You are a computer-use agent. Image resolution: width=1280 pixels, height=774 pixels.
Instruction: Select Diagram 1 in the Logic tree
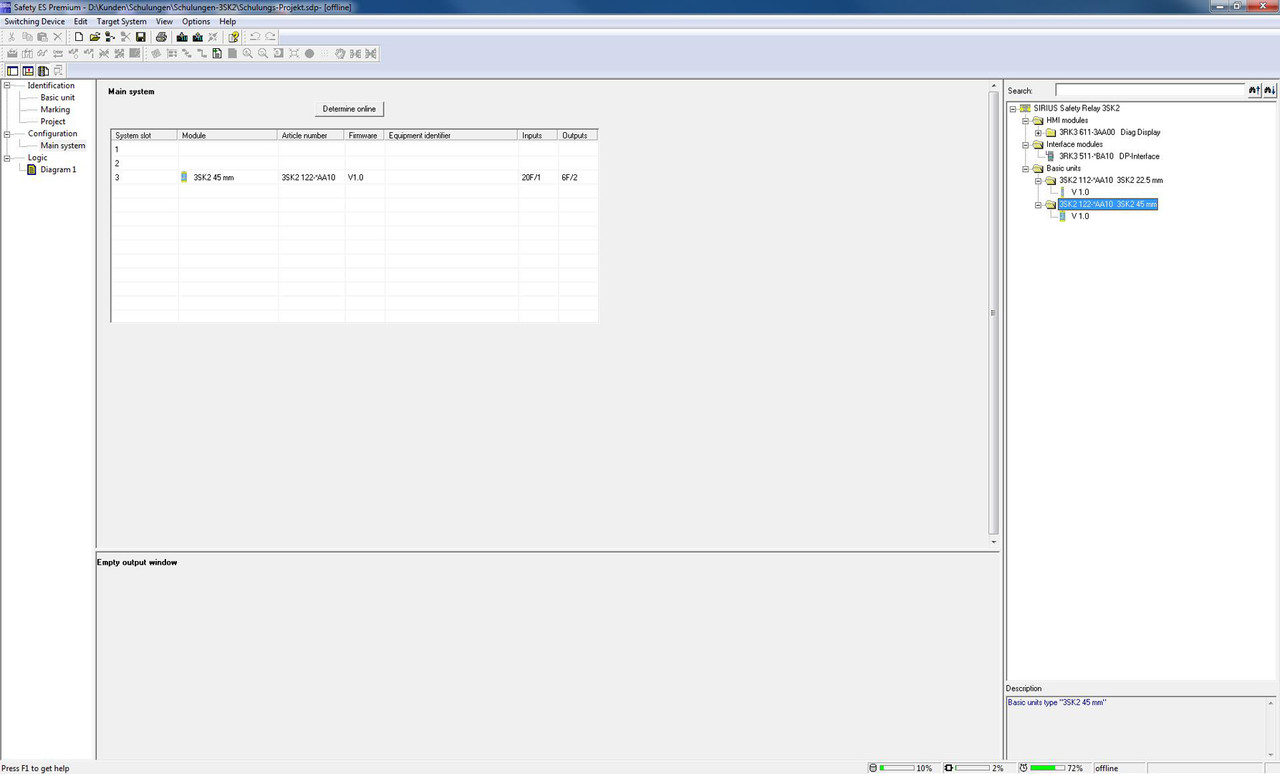pos(58,170)
